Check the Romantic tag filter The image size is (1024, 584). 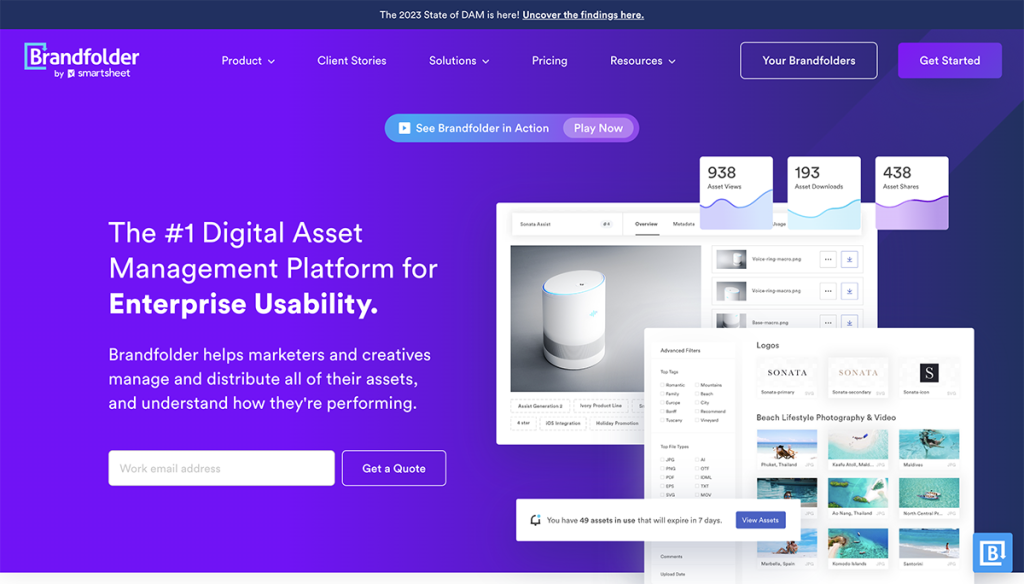pyautogui.click(x=662, y=384)
